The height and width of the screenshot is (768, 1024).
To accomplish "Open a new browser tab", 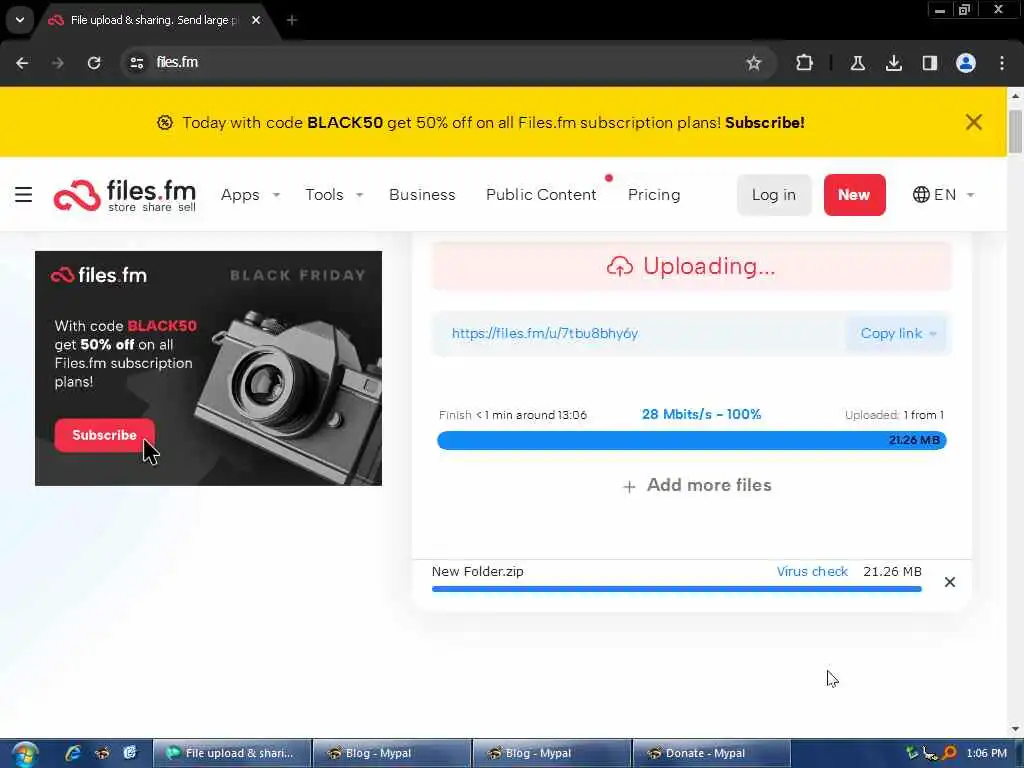I will (291, 20).
